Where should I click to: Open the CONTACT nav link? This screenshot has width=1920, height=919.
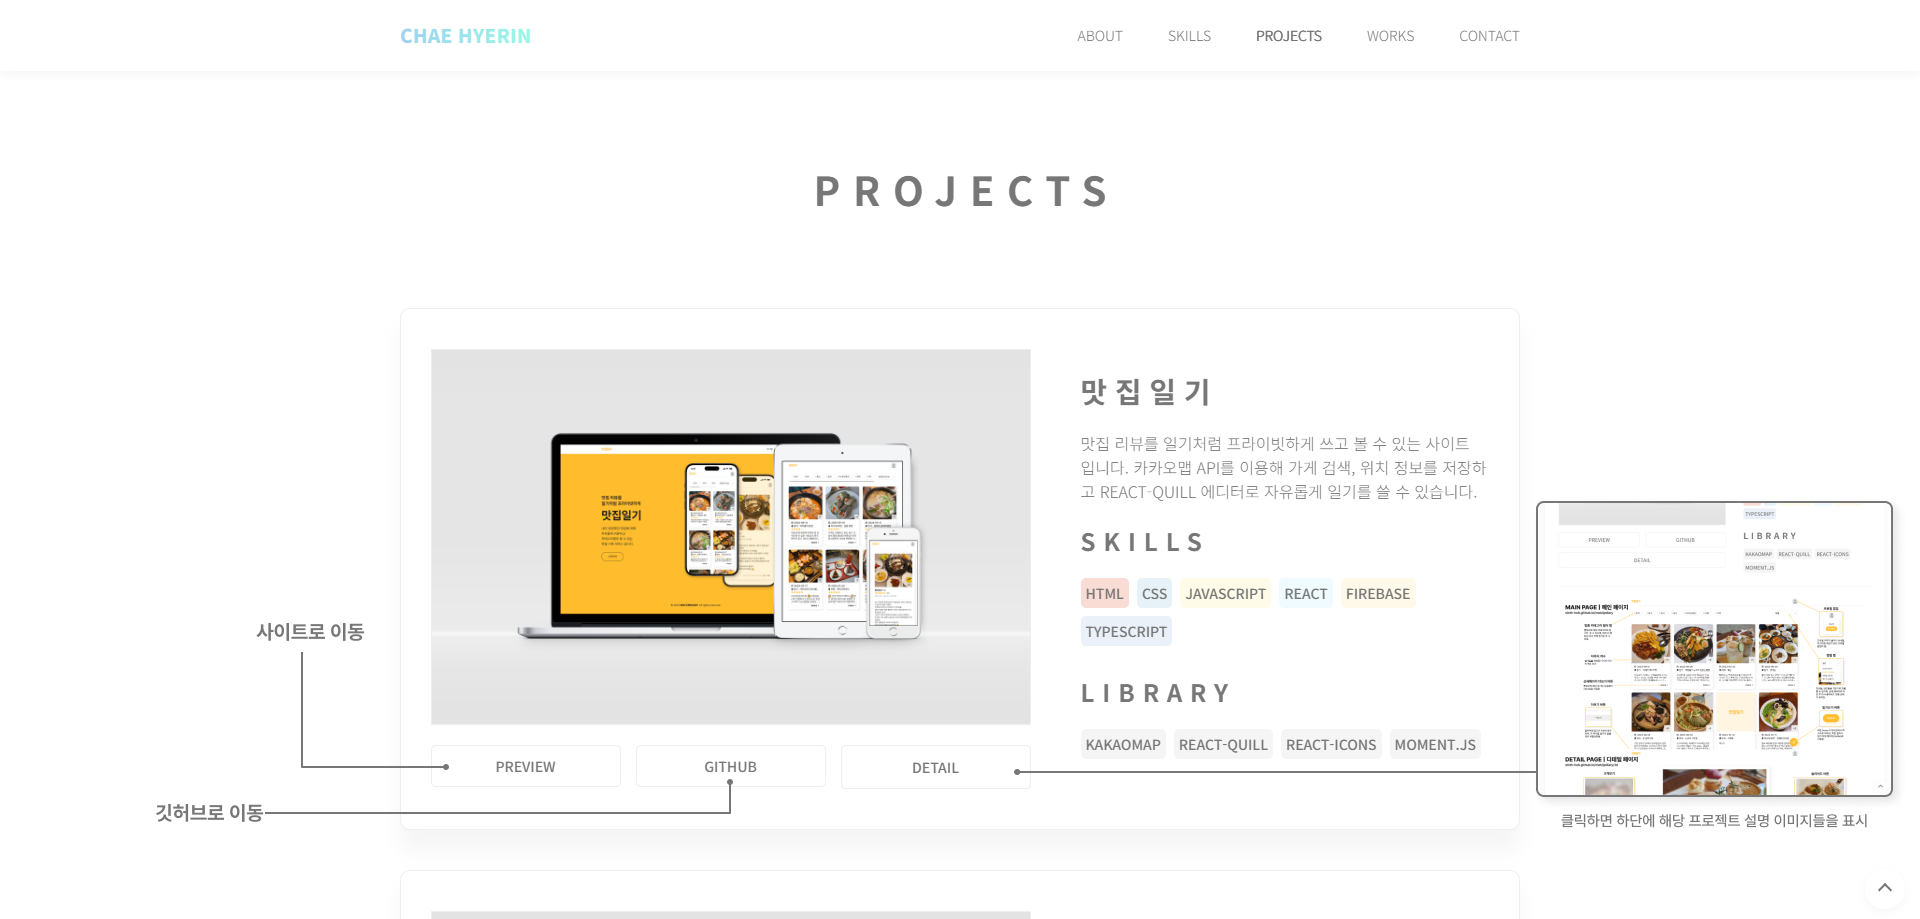click(1488, 36)
